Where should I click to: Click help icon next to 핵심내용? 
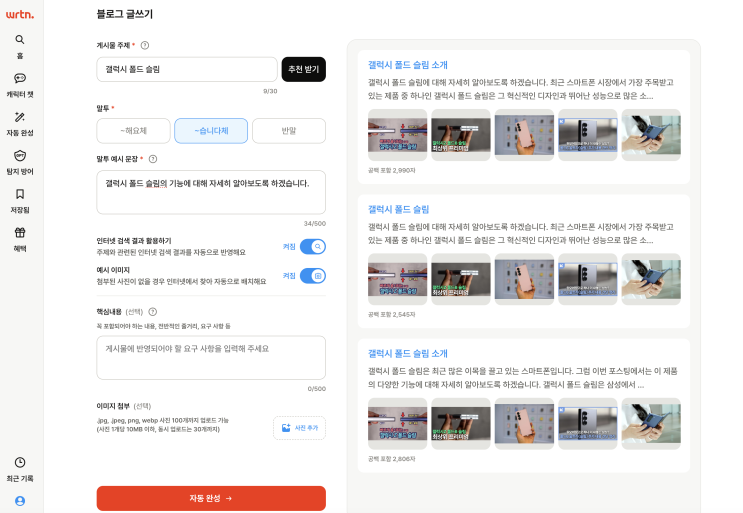pos(153,312)
